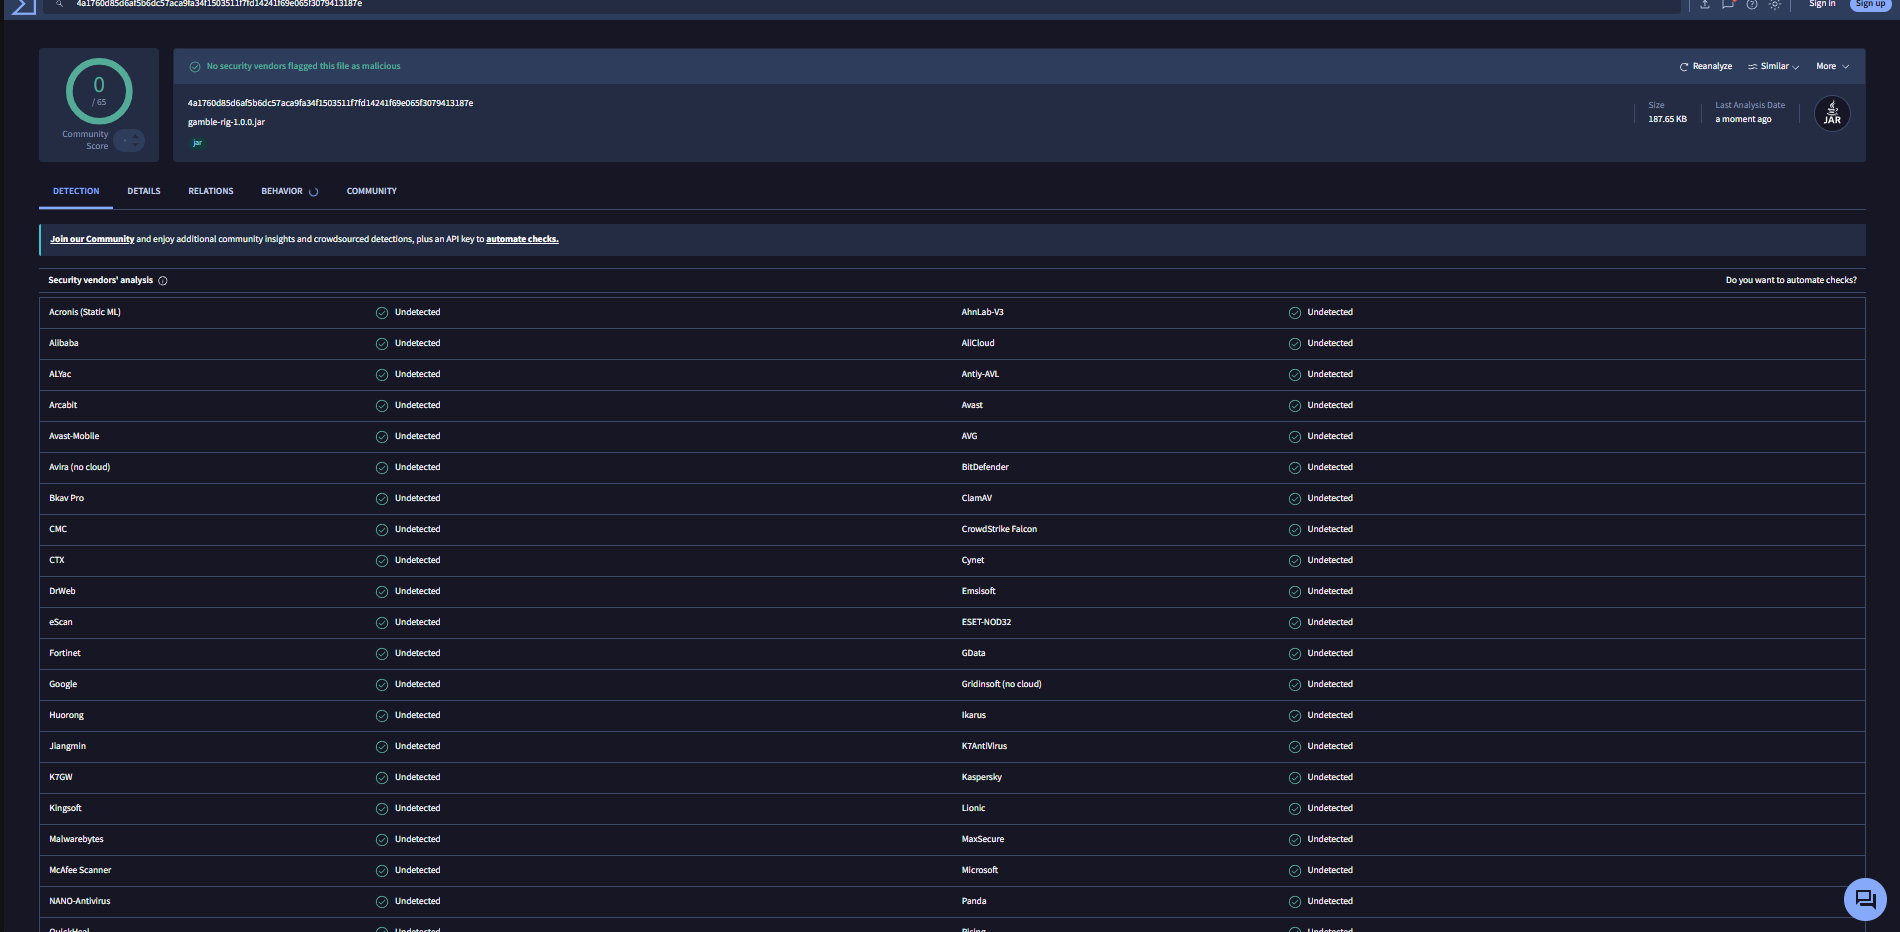Click check icon in Acronis (Static ML) row
Screen dimensions: 1900x932
point(382,313)
